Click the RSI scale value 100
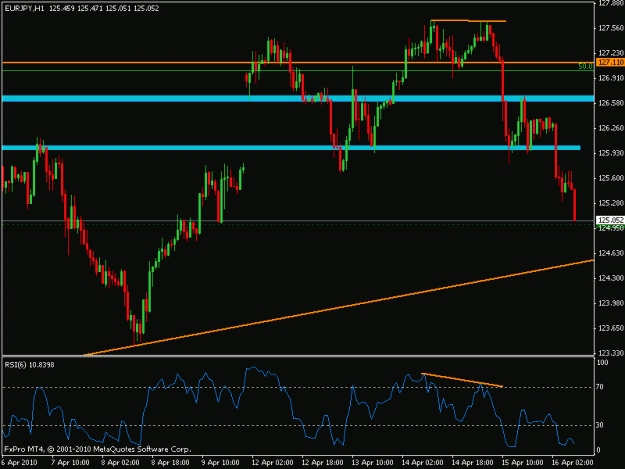 click(x=603, y=363)
